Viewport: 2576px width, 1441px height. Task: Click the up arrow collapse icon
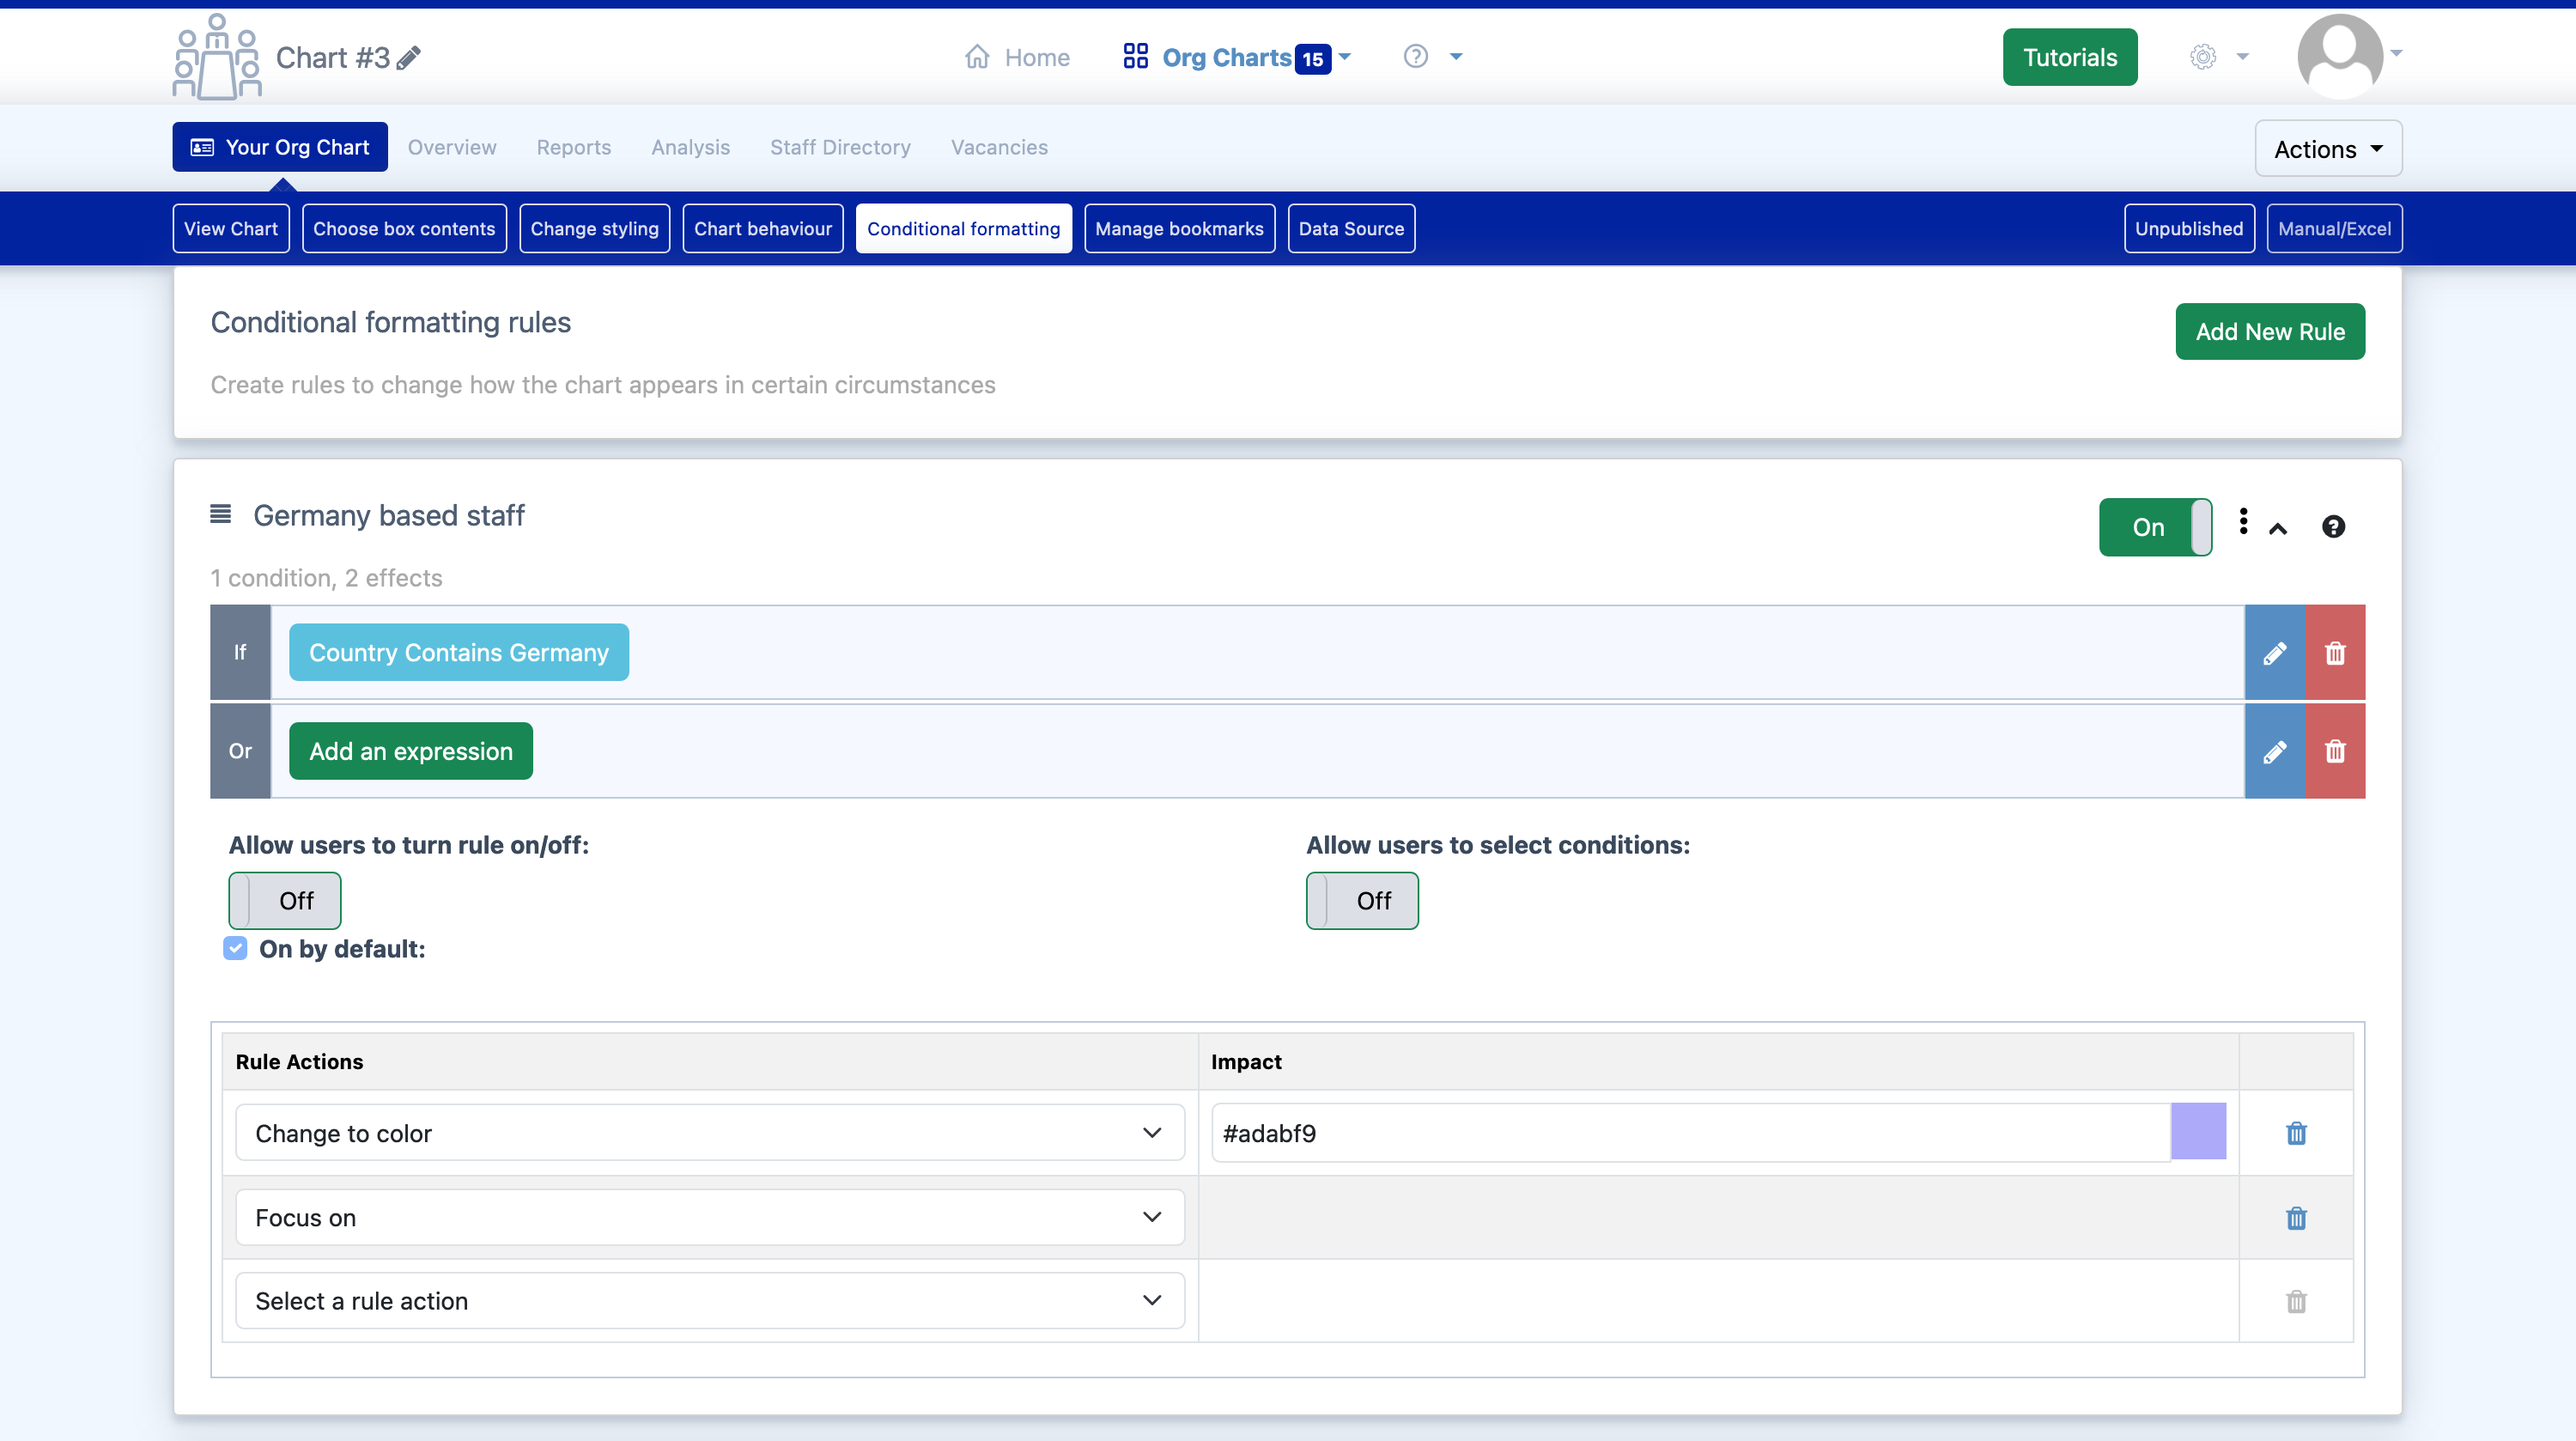(2279, 527)
